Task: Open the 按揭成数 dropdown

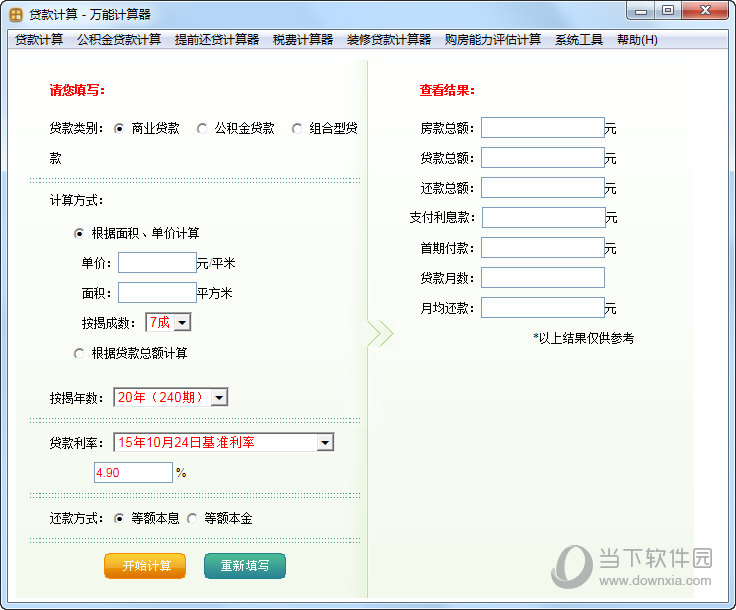Action: point(168,322)
